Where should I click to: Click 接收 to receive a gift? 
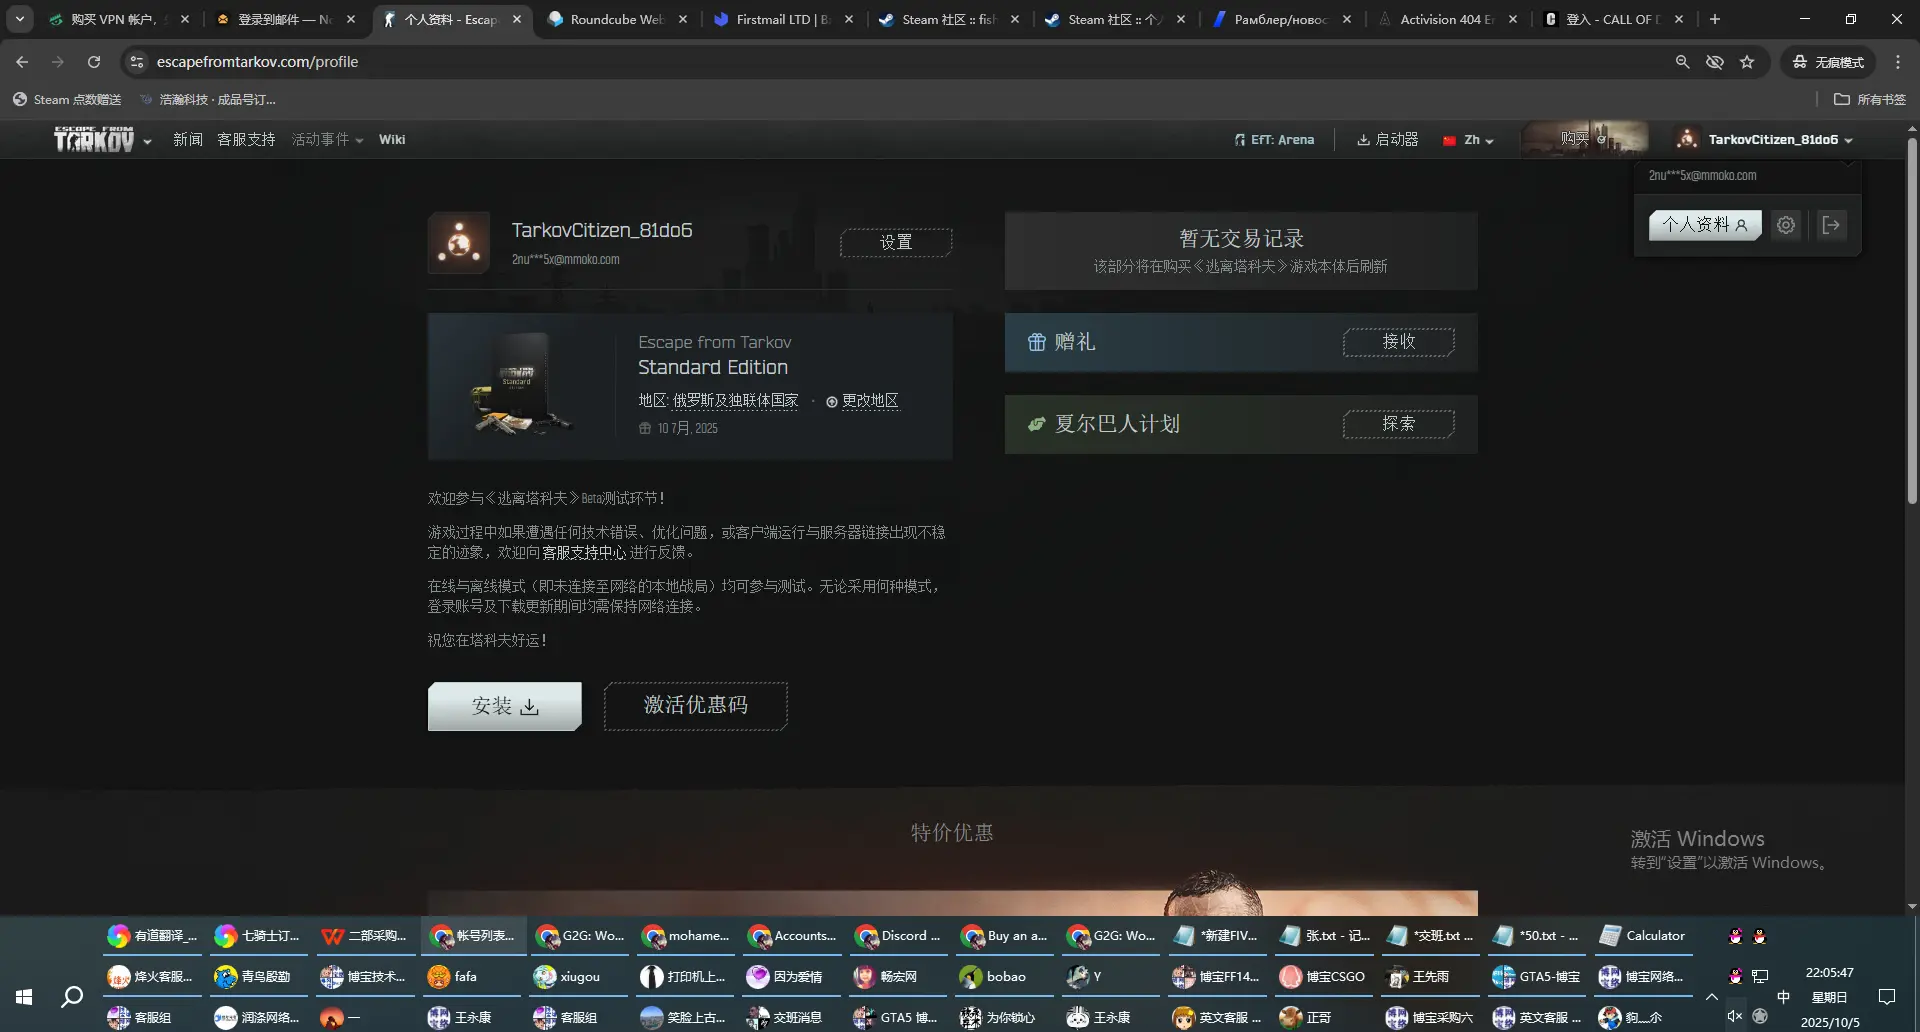click(x=1398, y=342)
